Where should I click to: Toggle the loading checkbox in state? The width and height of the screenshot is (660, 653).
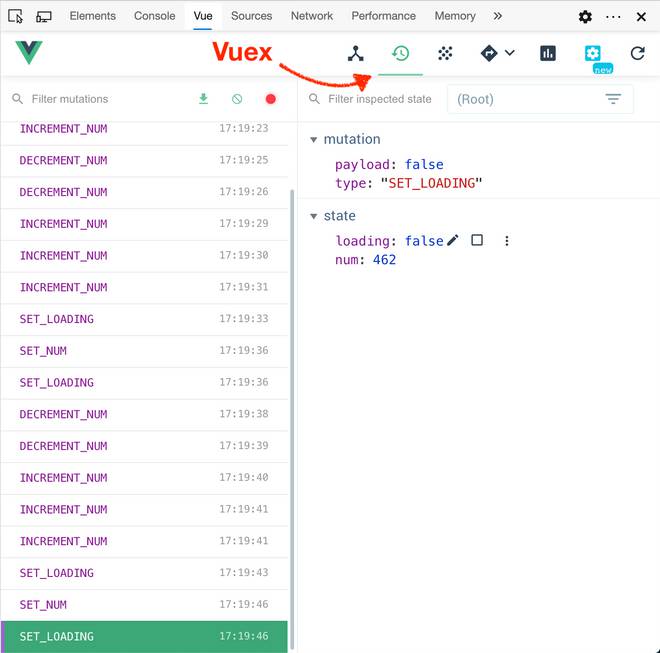[477, 241]
